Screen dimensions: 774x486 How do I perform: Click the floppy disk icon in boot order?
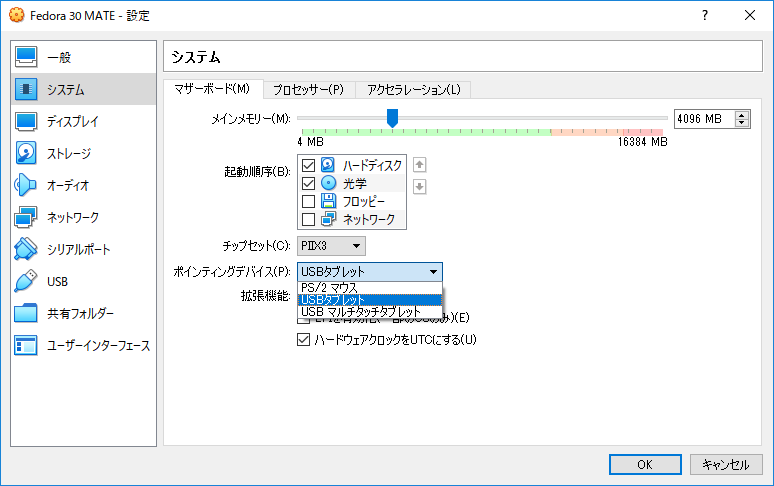[328, 201]
